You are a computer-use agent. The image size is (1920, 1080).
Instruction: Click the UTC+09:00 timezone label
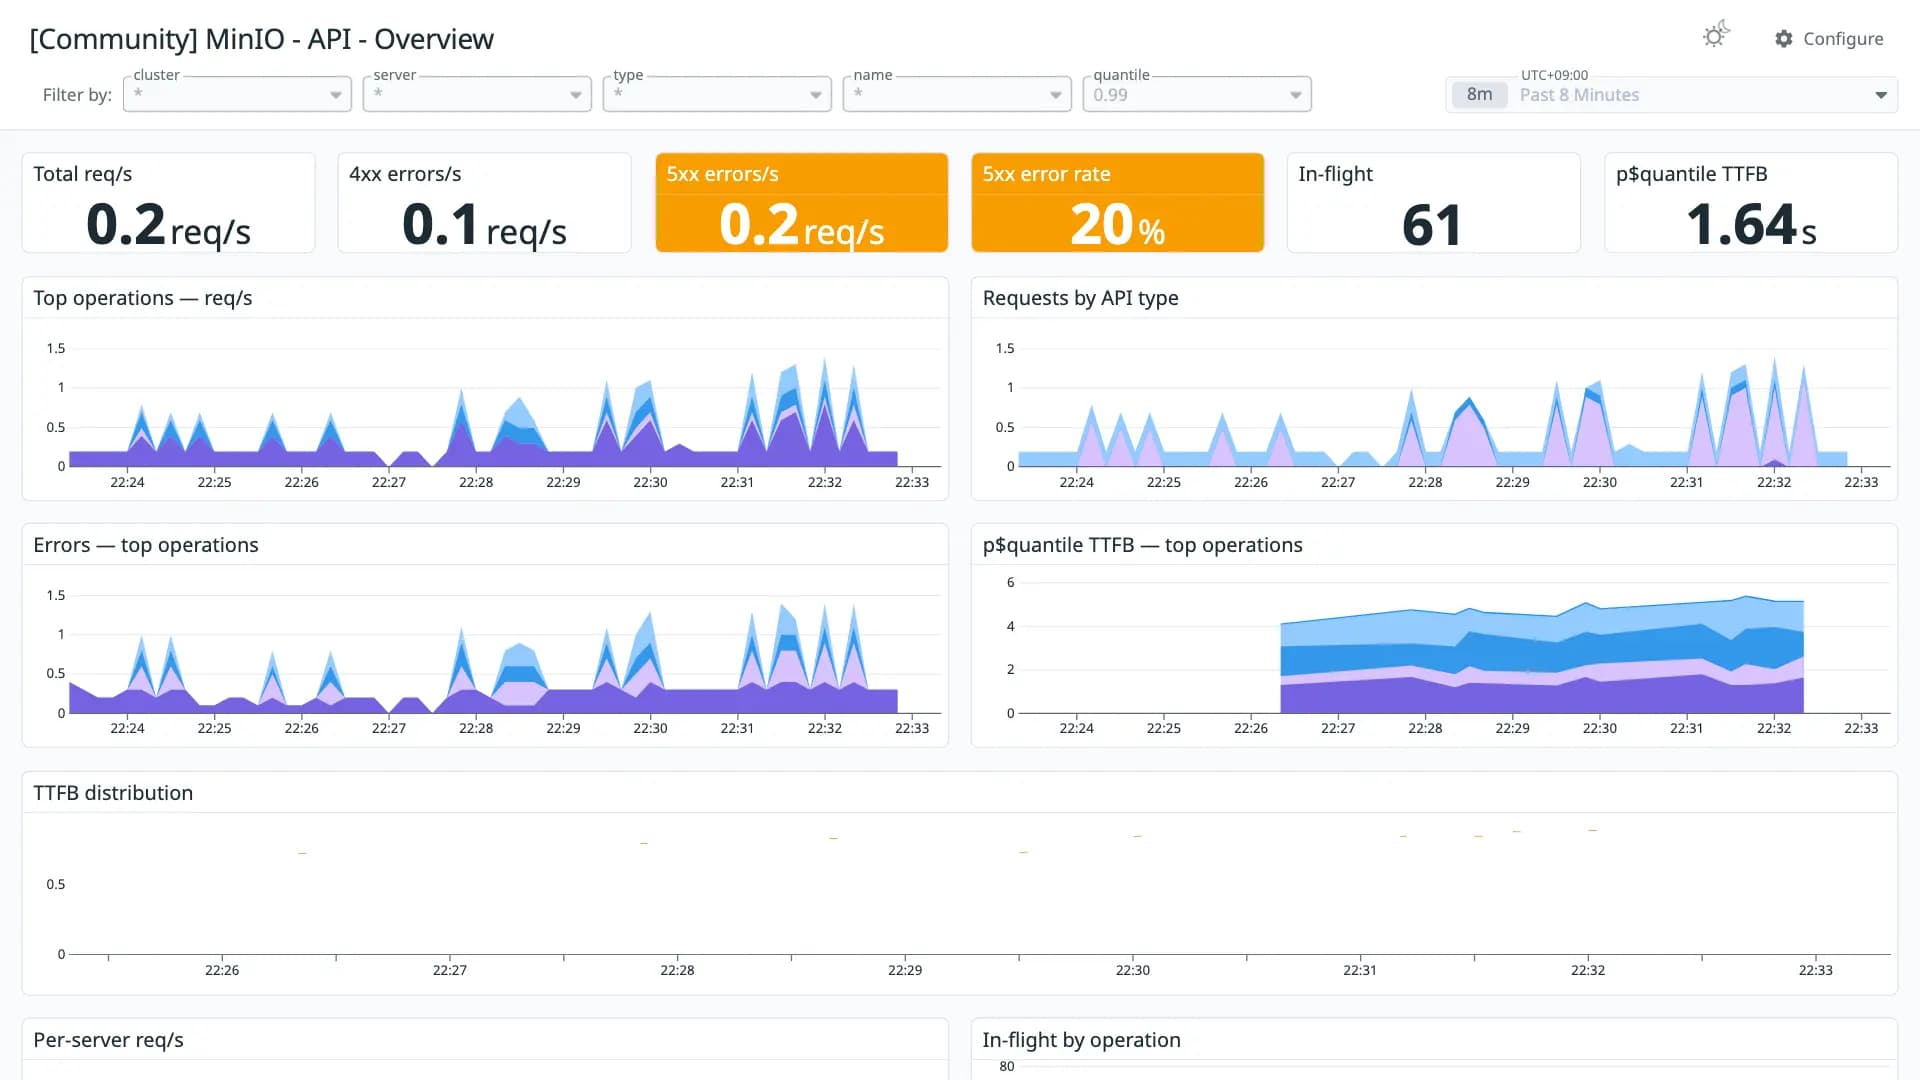point(1554,75)
